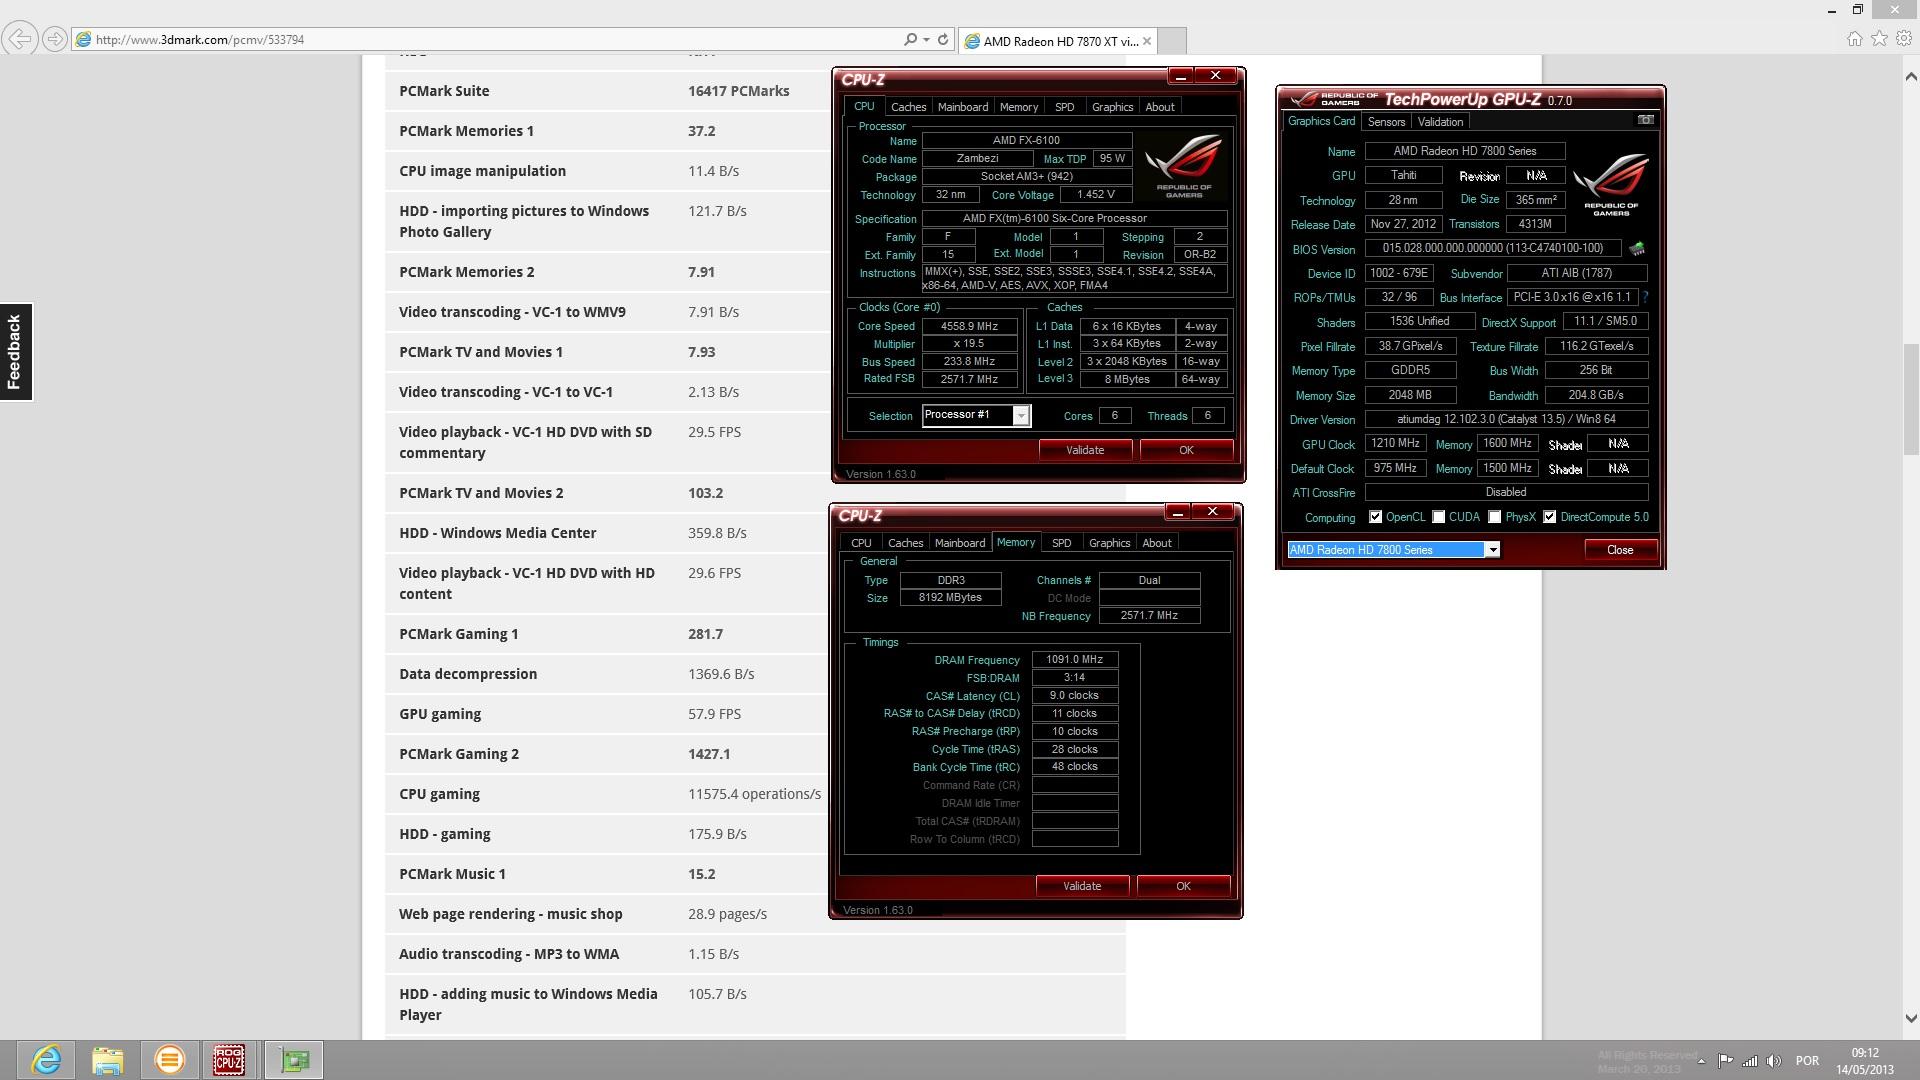
Task: Open Internet Explorer from the taskbar
Action: point(46,1060)
